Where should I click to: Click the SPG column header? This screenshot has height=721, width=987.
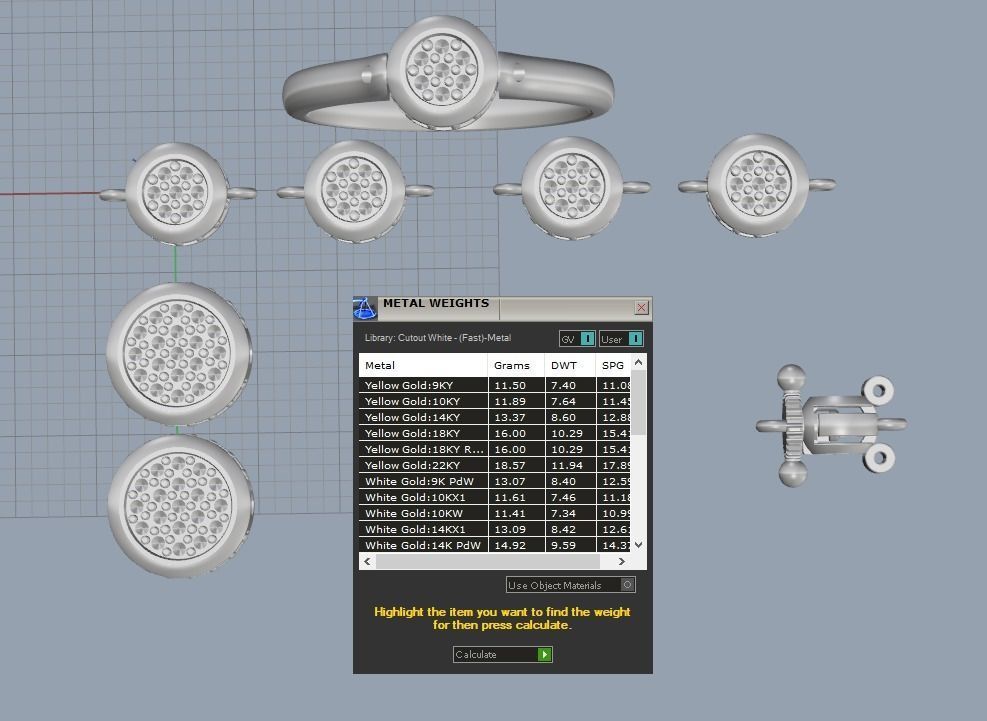point(613,365)
